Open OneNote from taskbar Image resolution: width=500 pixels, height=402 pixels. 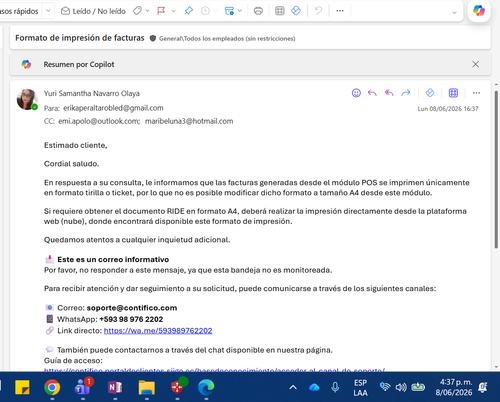(x=115, y=387)
